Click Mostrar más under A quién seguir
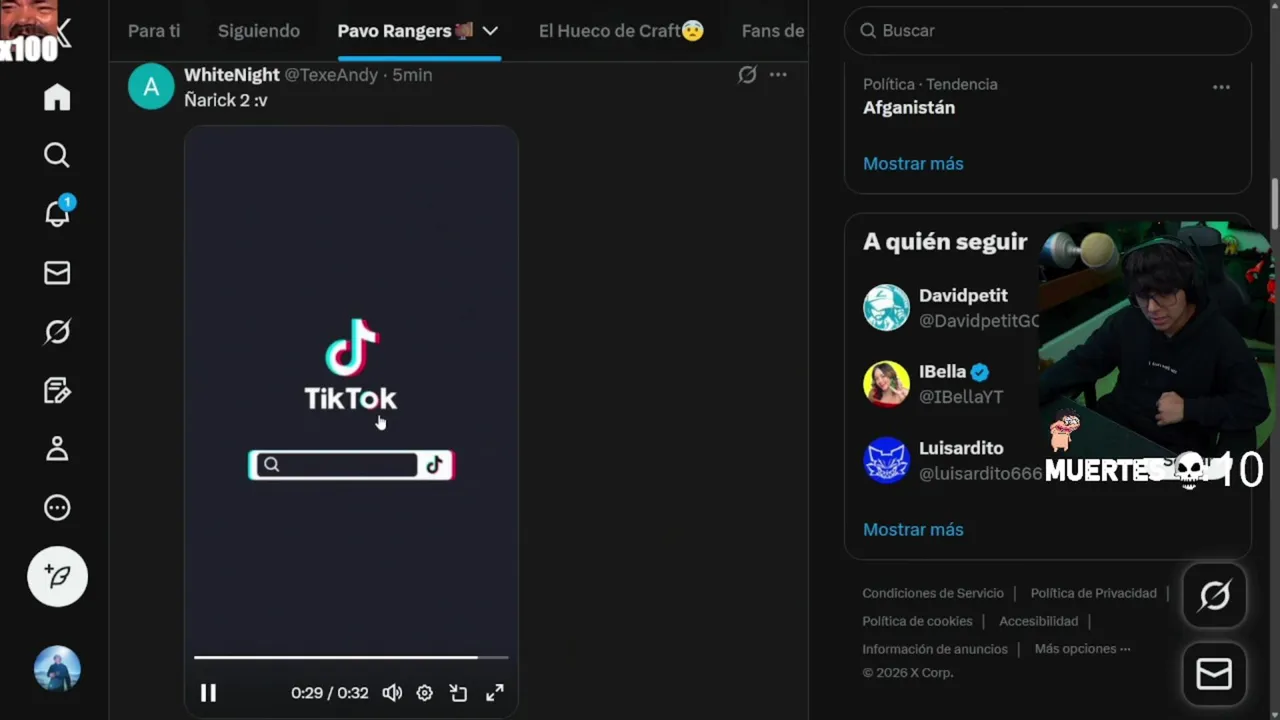This screenshot has width=1280, height=720. [913, 529]
